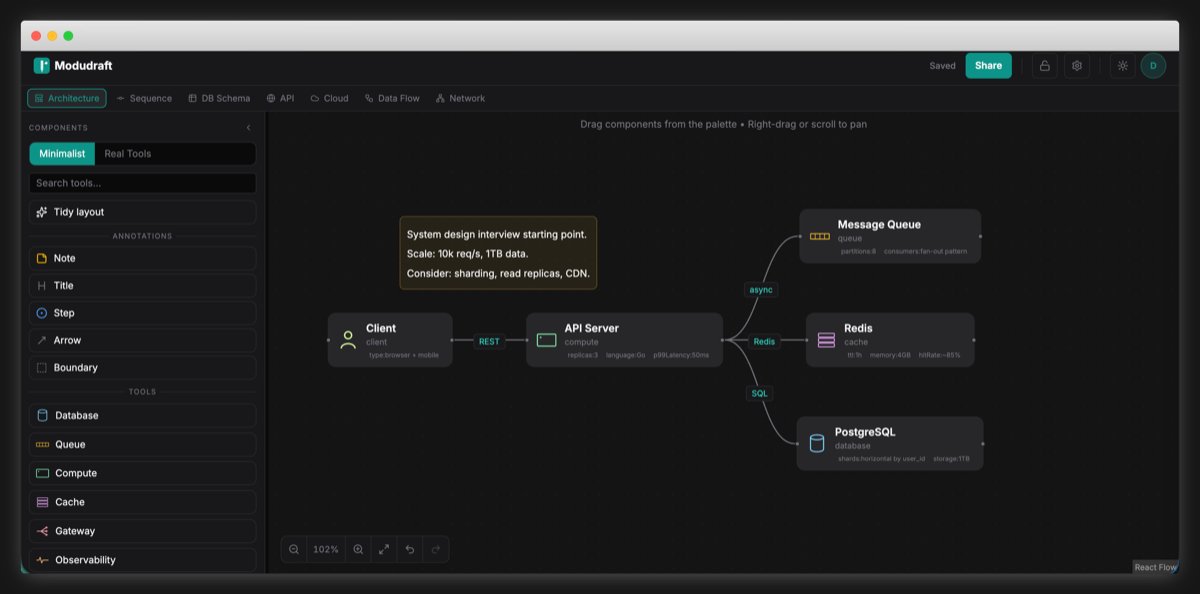
Task: Click the Message Queue node icon
Action: tap(820, 236)
